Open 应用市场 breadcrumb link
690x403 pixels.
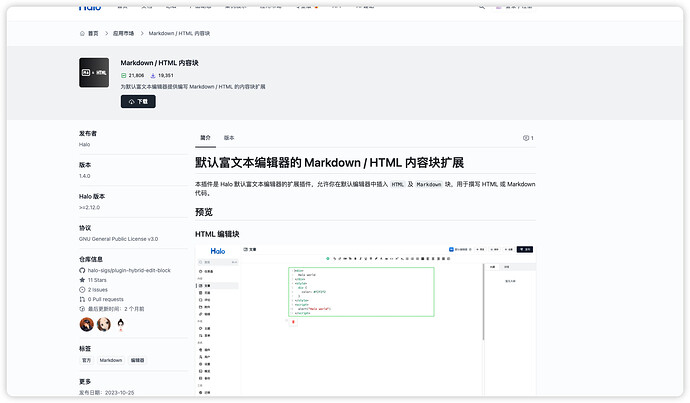123,33
